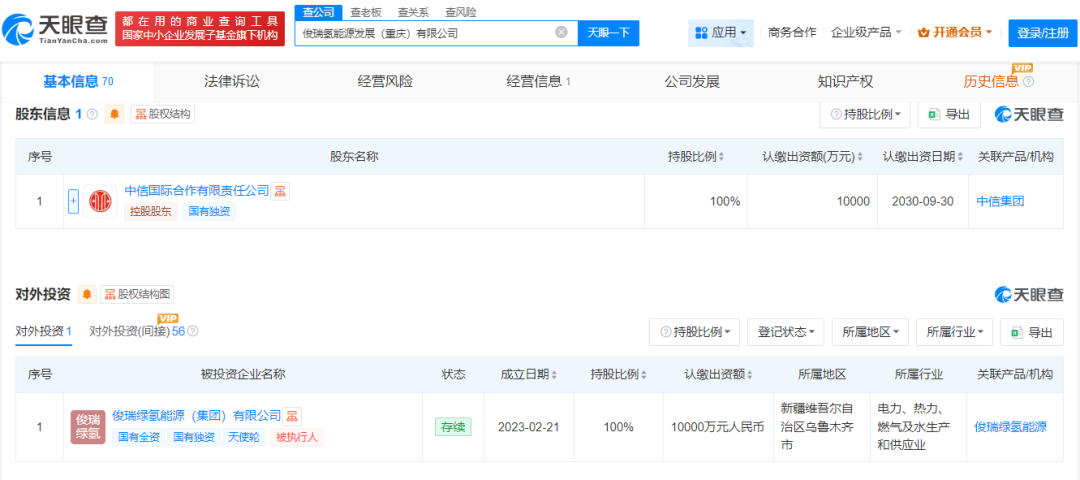Switch to the 法律诉讼 tab

231,81
